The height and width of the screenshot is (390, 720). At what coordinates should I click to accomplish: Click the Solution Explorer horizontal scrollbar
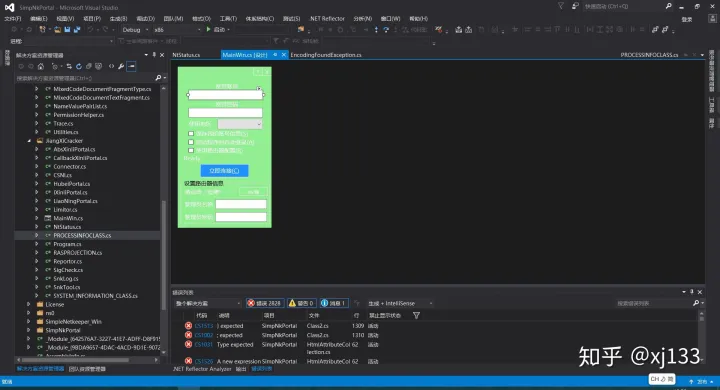87,360
